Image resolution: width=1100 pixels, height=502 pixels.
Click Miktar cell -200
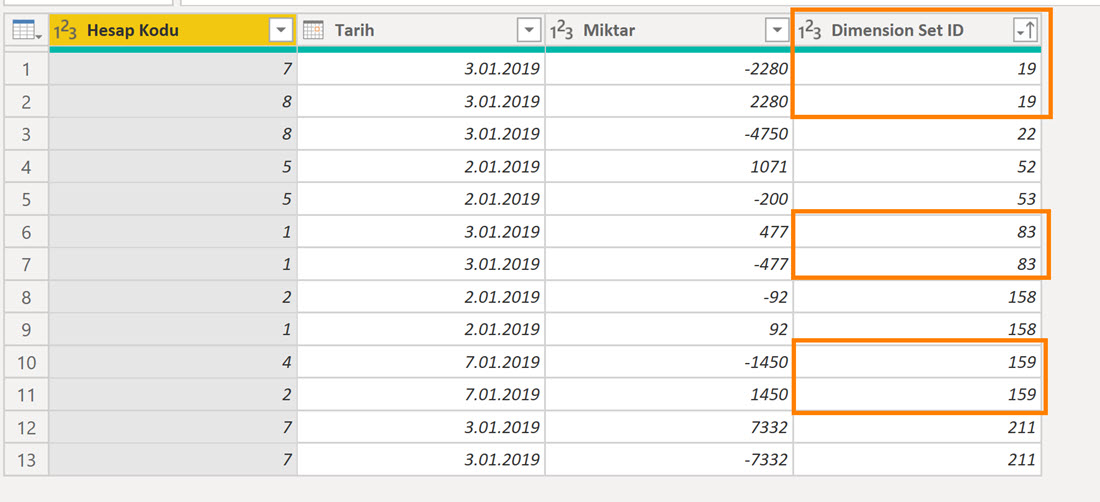pyautogui.click(x=670, y=200)
